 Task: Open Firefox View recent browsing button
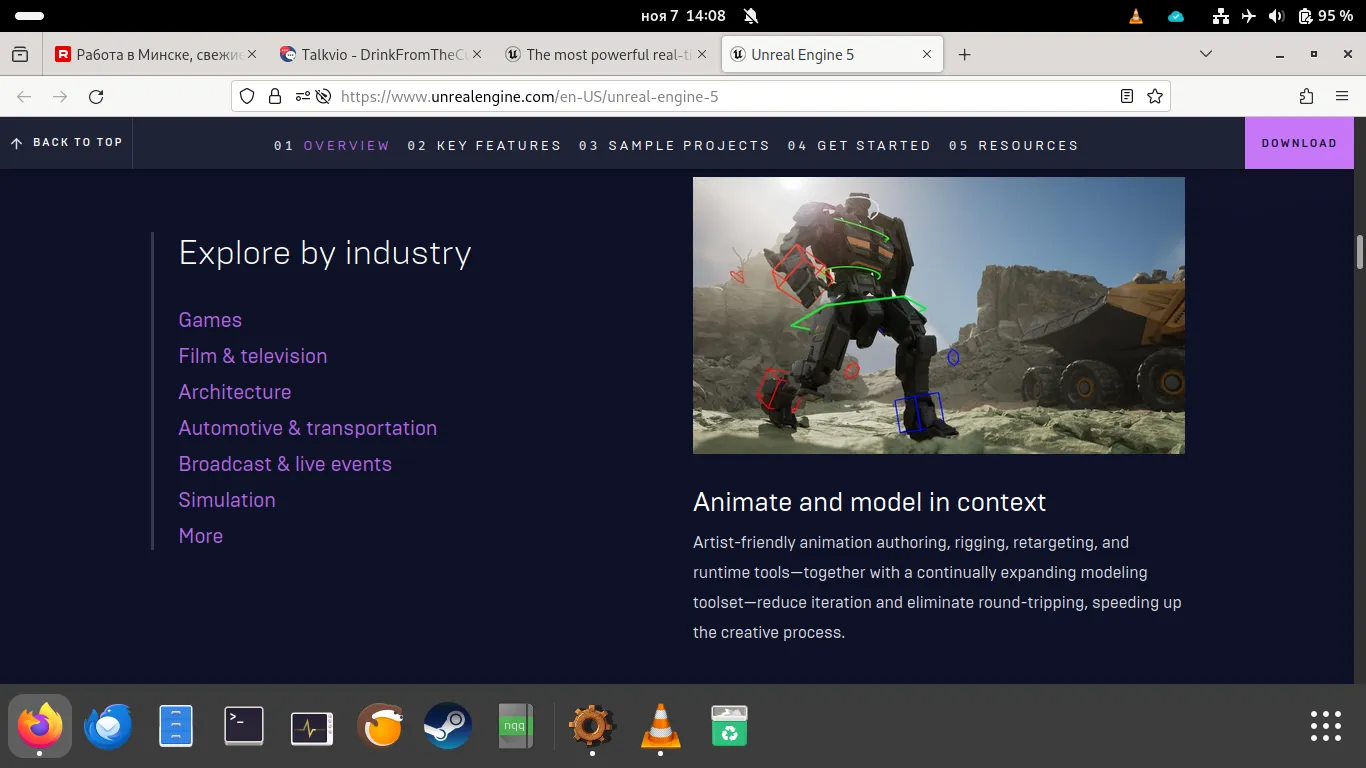20,54
